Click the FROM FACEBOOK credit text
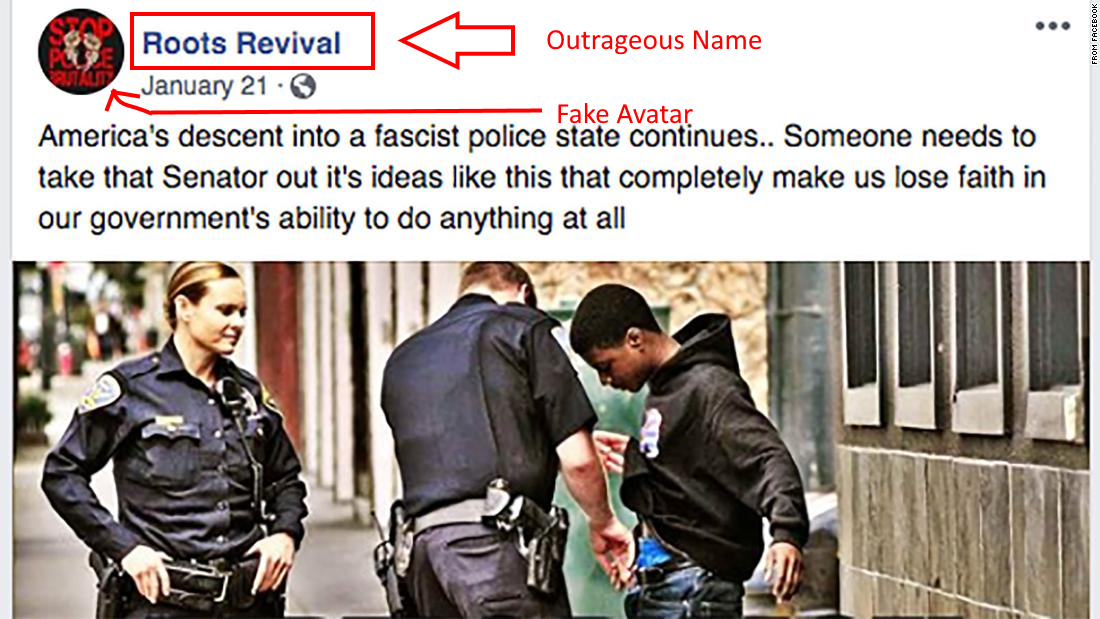Image resolution: width=1100 pixels, height=619 pixels. tap(1094, 34)
